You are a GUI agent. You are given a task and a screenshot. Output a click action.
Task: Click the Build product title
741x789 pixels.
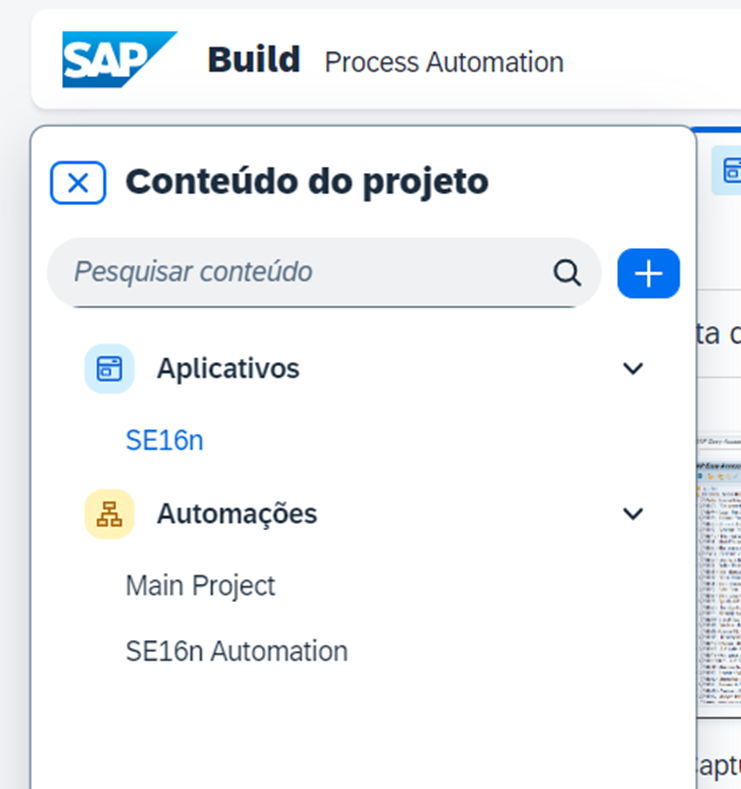coord(254,59)
